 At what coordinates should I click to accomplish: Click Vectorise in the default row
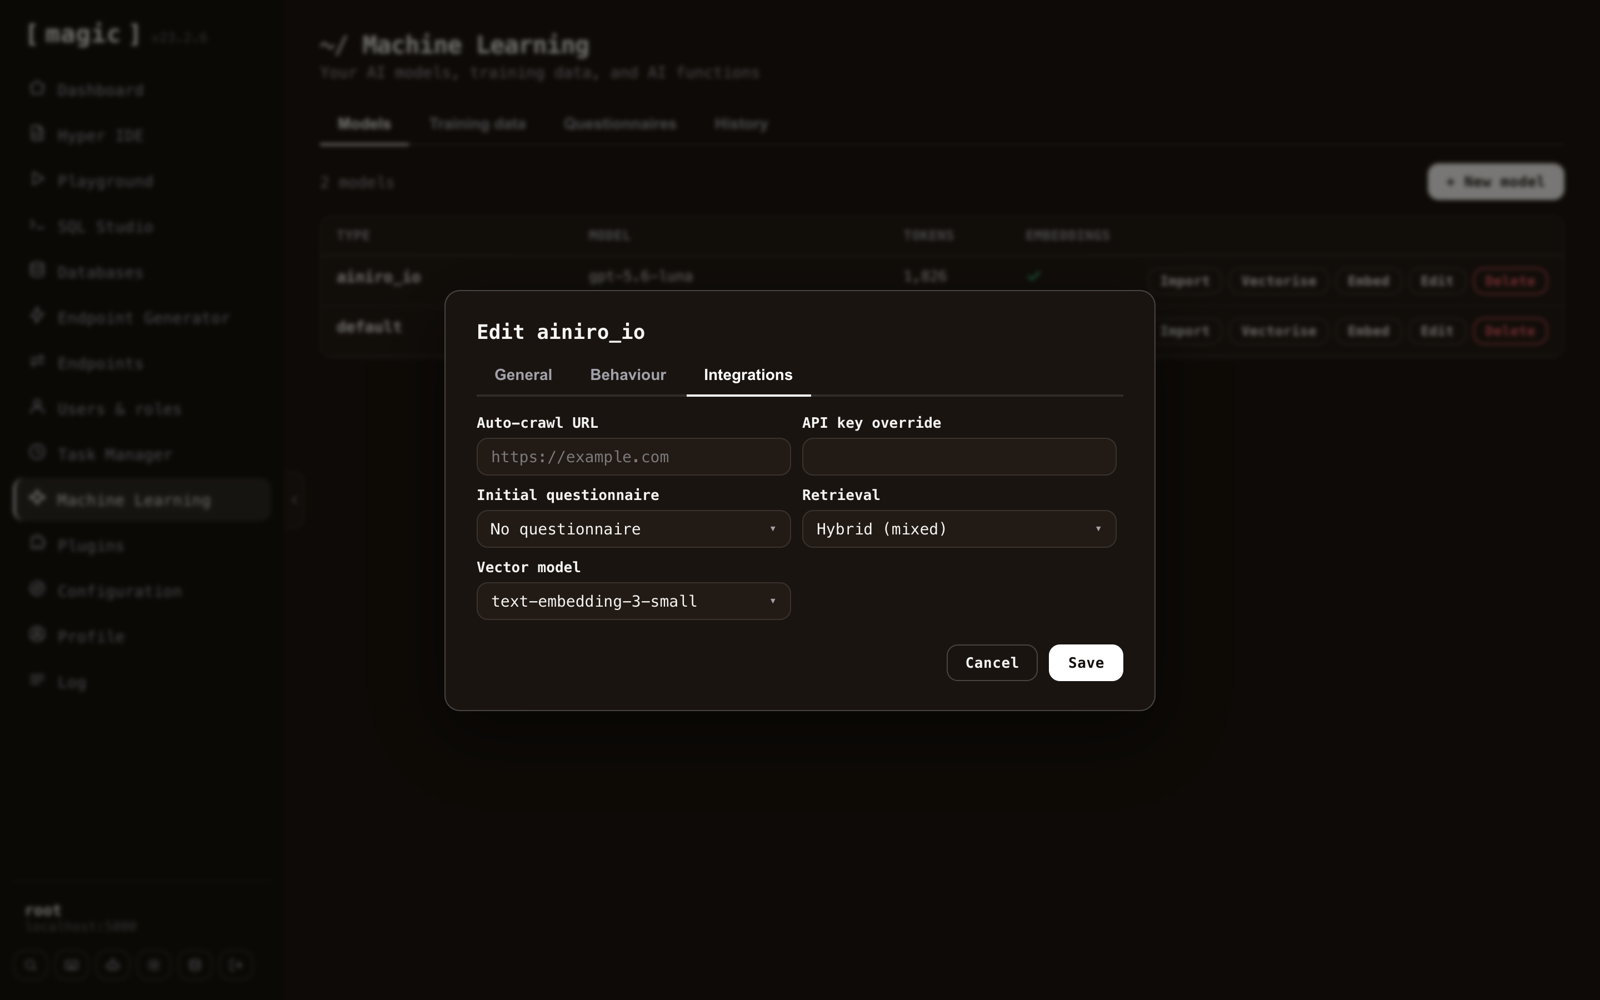point(1279,331)
